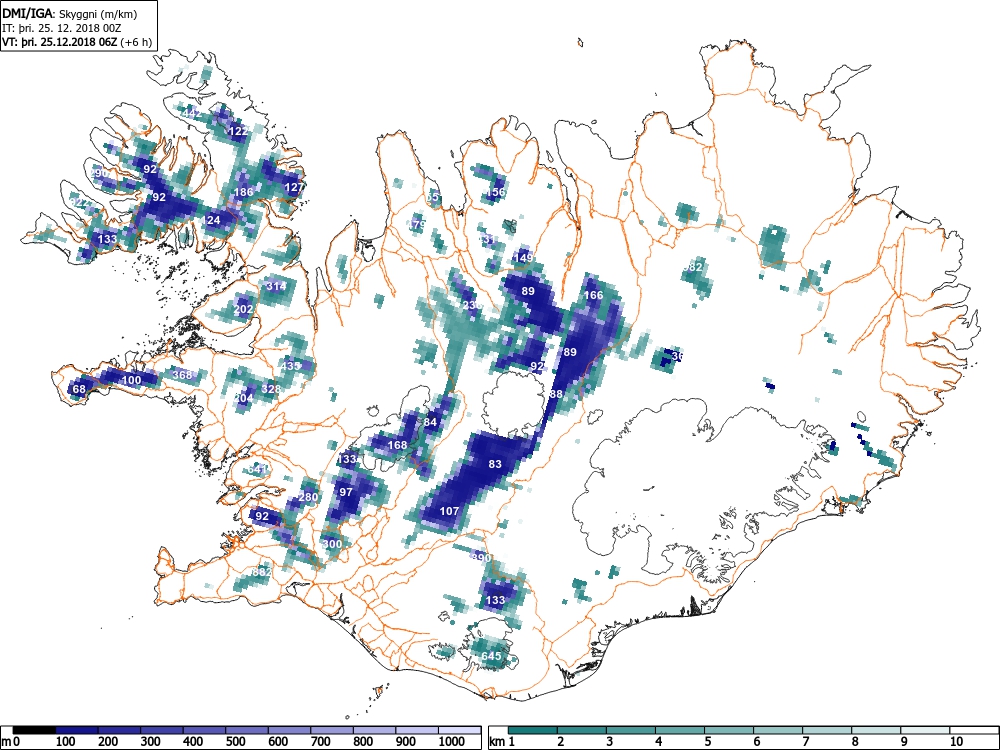Image resolution: width=1000 pixels, height=750 pixels.
Task: Select the lightest lavender swatch above the 1000 label
Action: coord(459,730)
